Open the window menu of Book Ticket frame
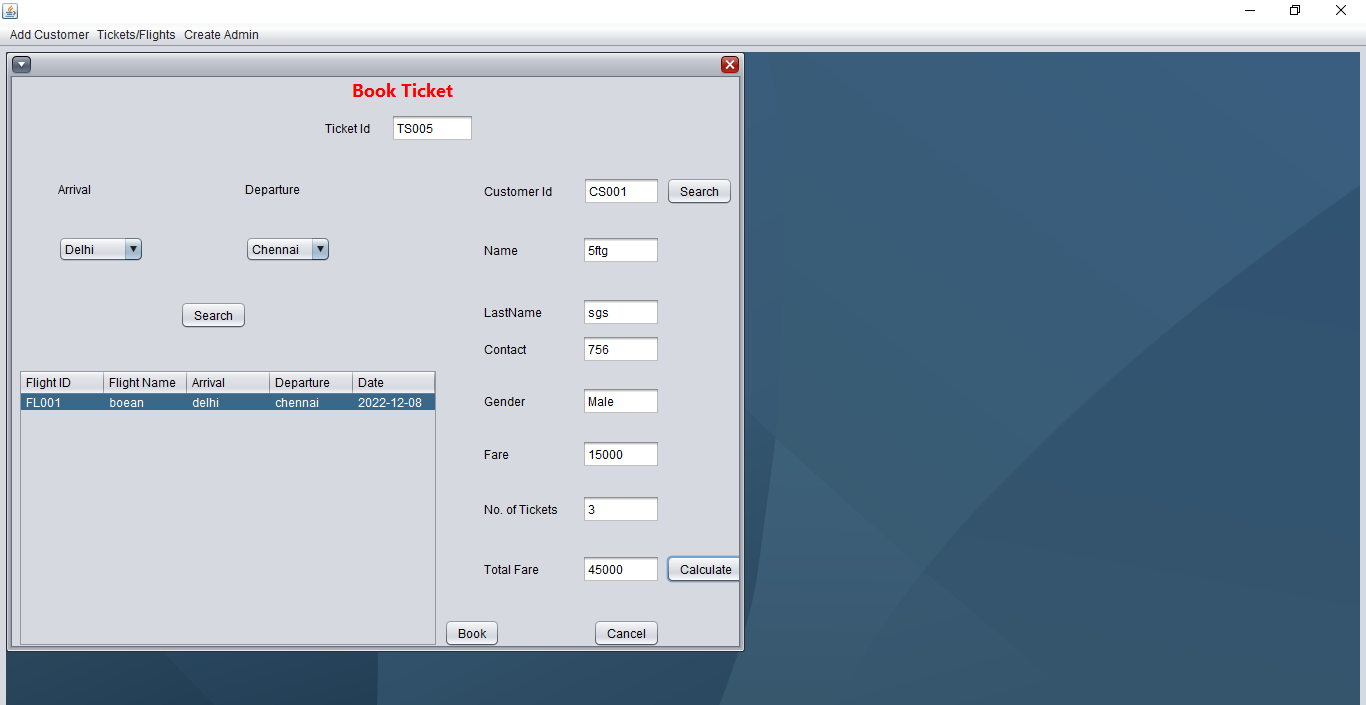Image resolution: width=1366 pixels, height=705 pixels. tap(21, 64)
